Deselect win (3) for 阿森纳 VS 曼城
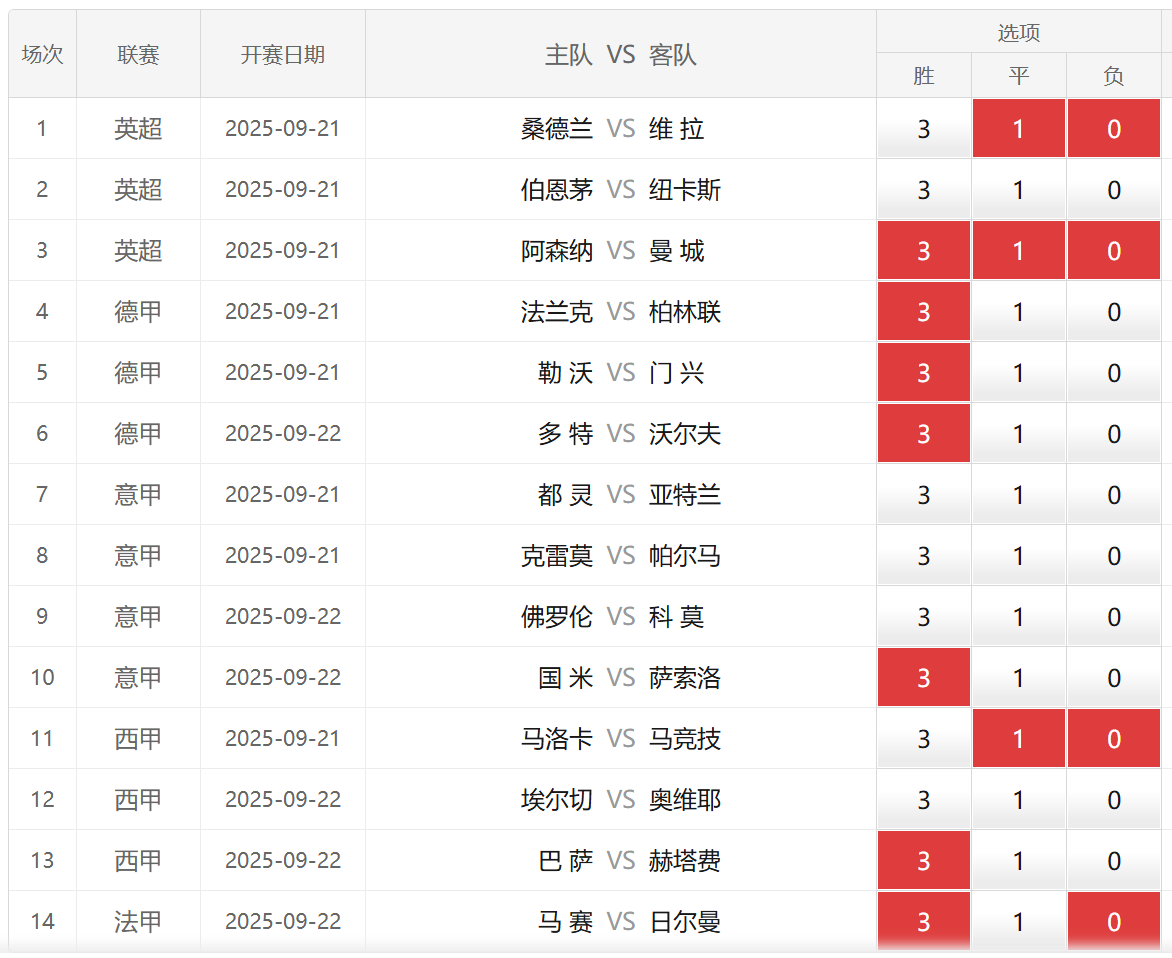The height and width of the screenshot is (958, 1172). 923,251
